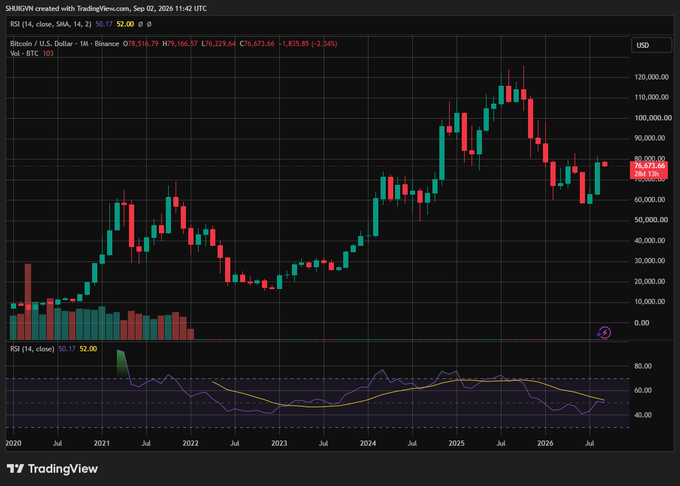Viewport: 680px width, 486px height.
Task: Click the volume value 103
Action: [48, 53]
